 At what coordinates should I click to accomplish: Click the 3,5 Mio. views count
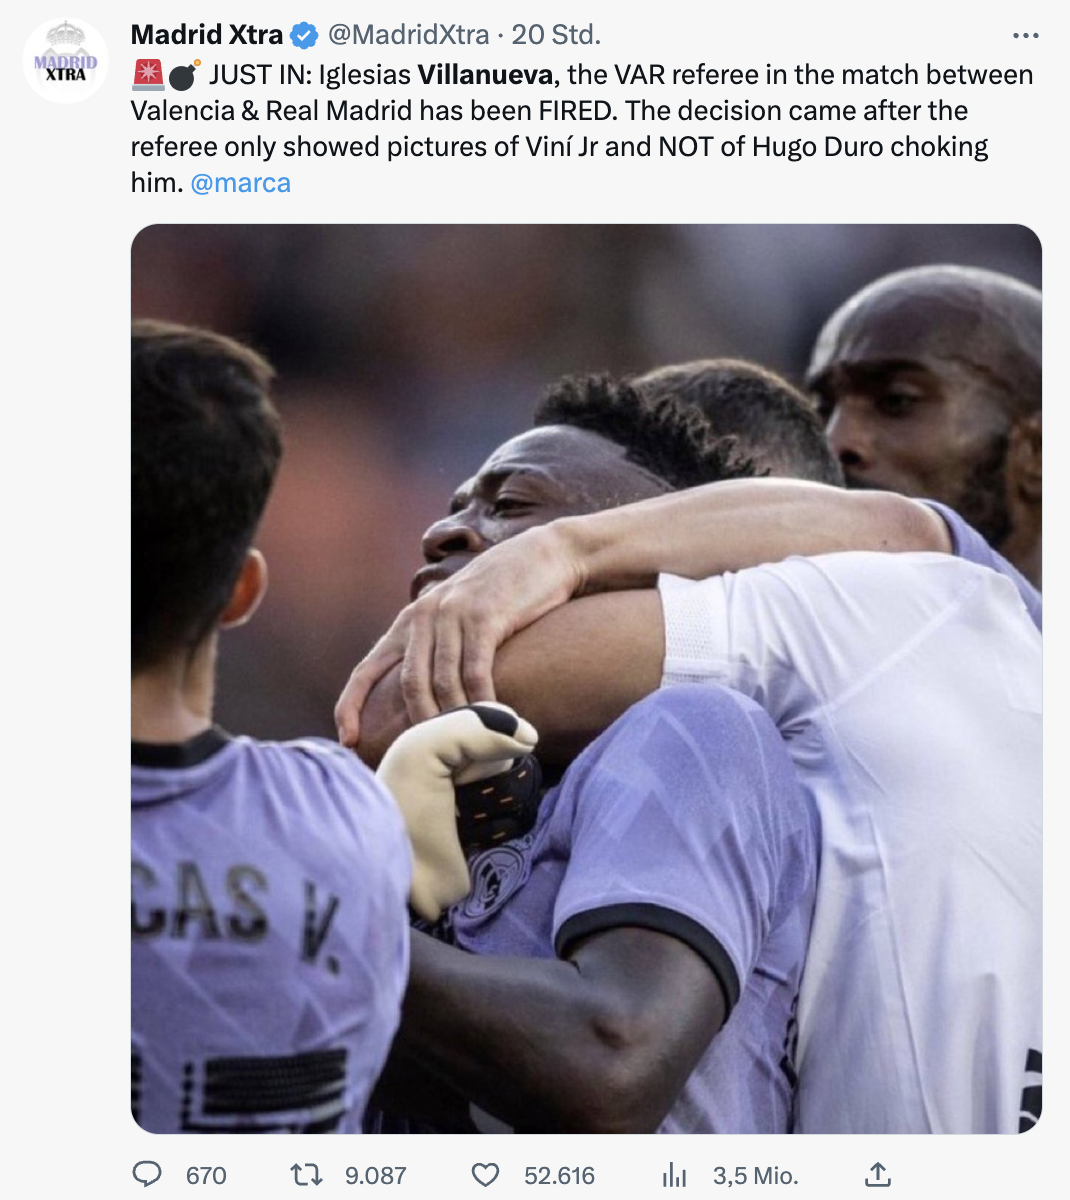point(756,1175)
